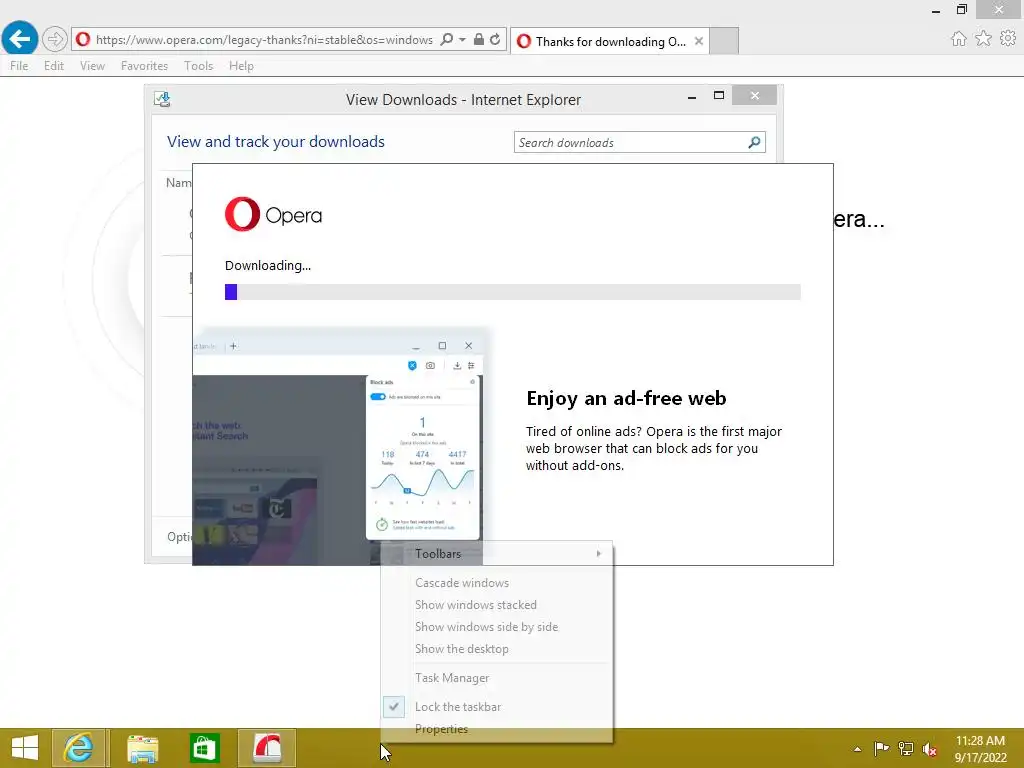Open File Explorer from taskbar
The height and width of the screenshot is (768, 1024).
(142, 748)
